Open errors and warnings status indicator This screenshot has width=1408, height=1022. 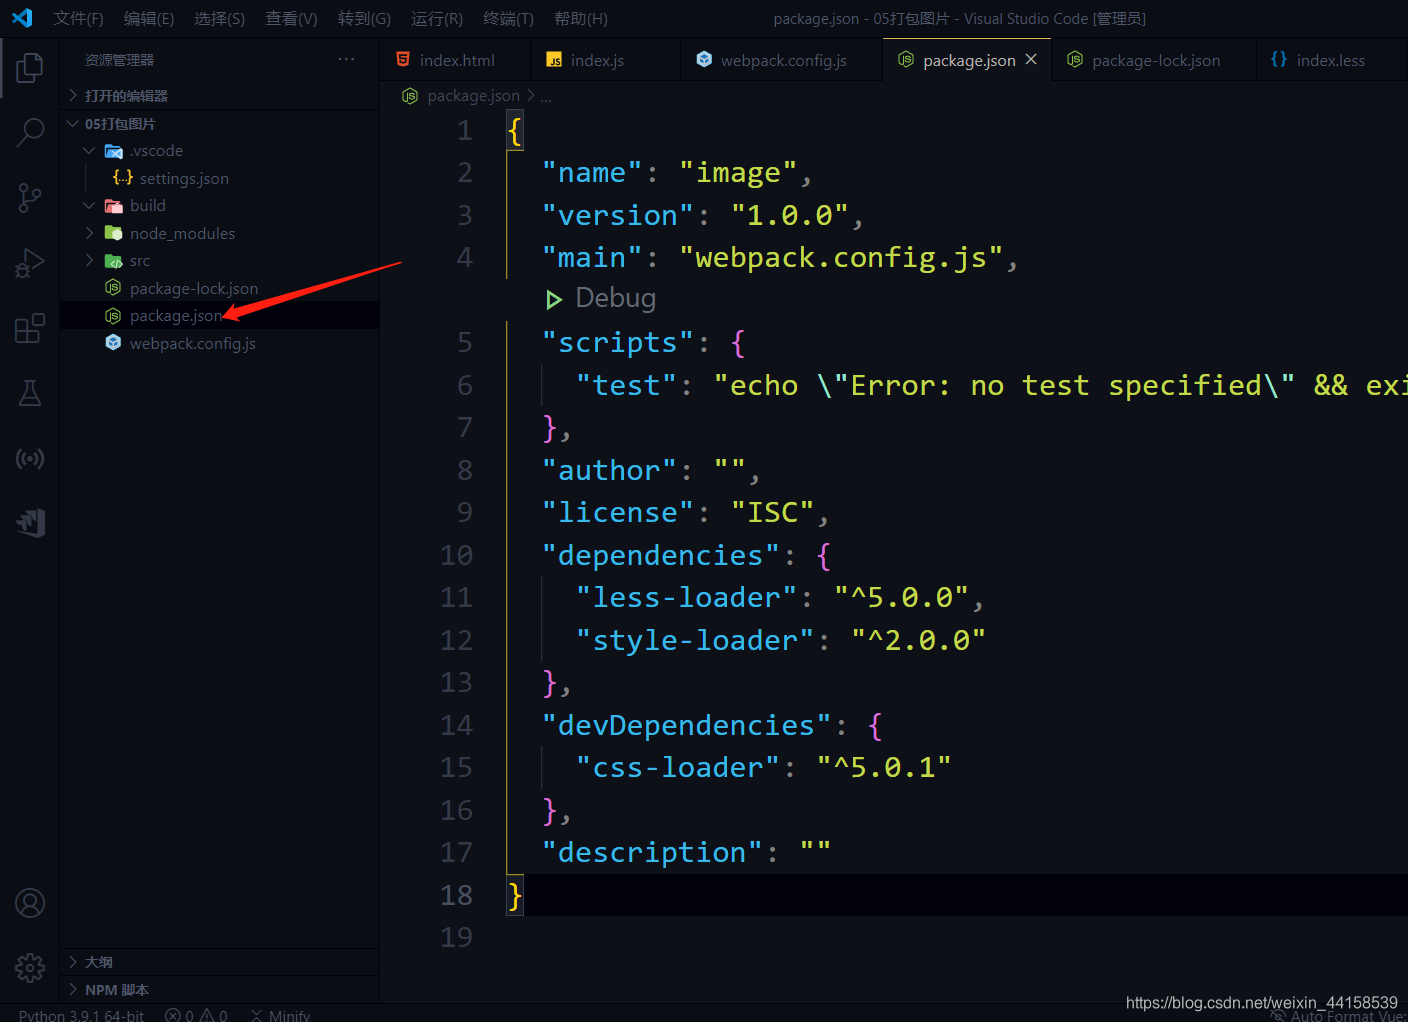pyautogui.click(x=196, y=1015)
